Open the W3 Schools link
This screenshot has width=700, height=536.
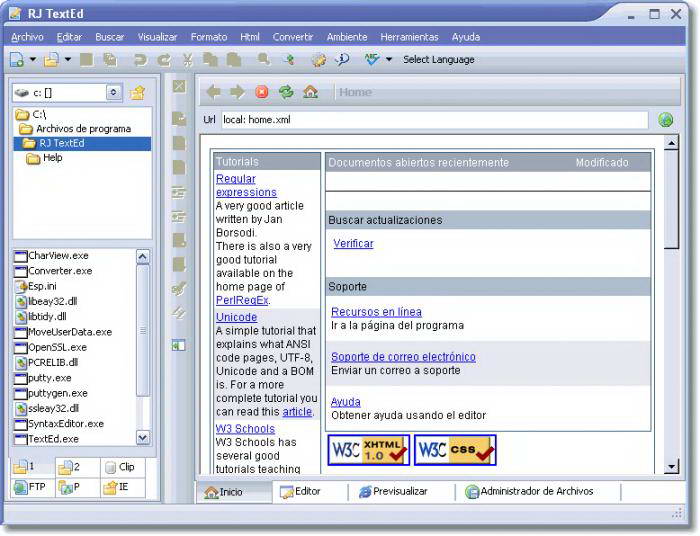[x=245, y=429]
